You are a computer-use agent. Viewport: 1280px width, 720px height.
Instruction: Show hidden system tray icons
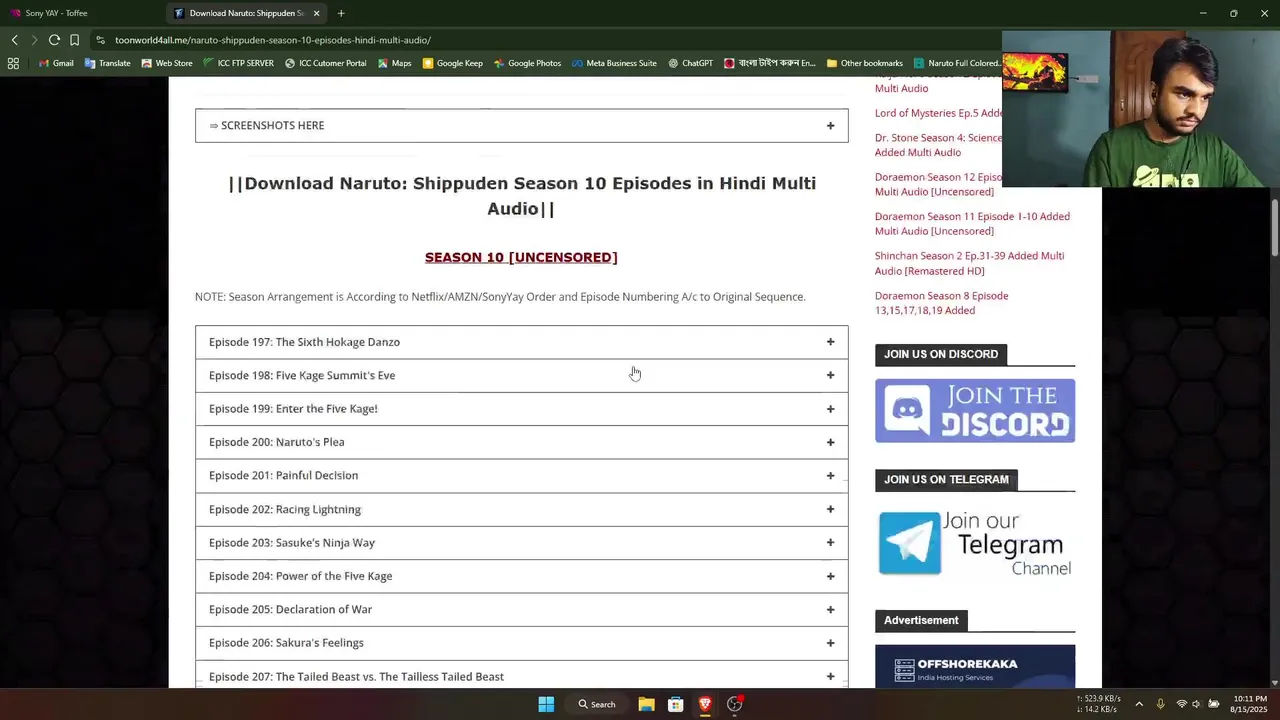pos(1138,704)
